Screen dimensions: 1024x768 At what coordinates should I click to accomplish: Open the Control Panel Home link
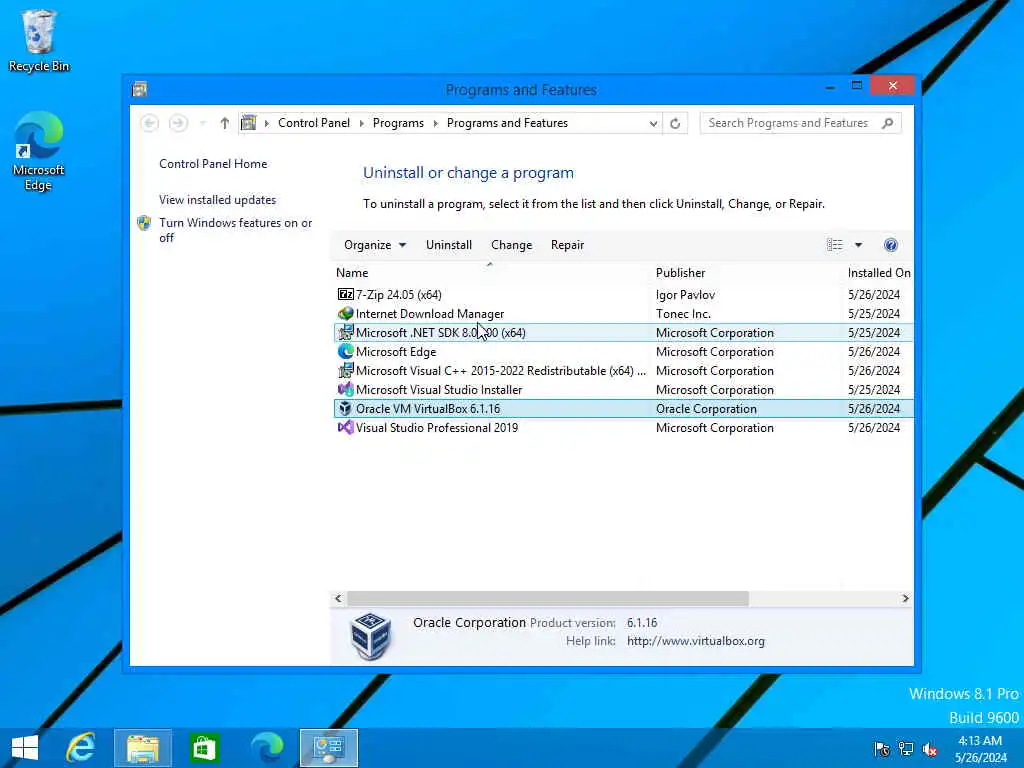[x=213, y=164]
